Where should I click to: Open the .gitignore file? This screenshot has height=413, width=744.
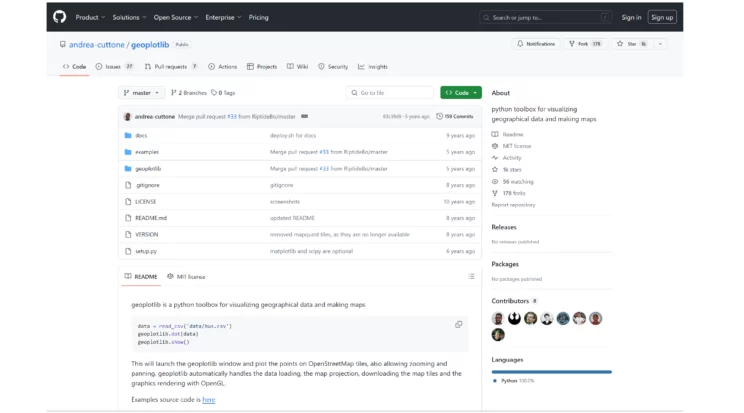148,185
